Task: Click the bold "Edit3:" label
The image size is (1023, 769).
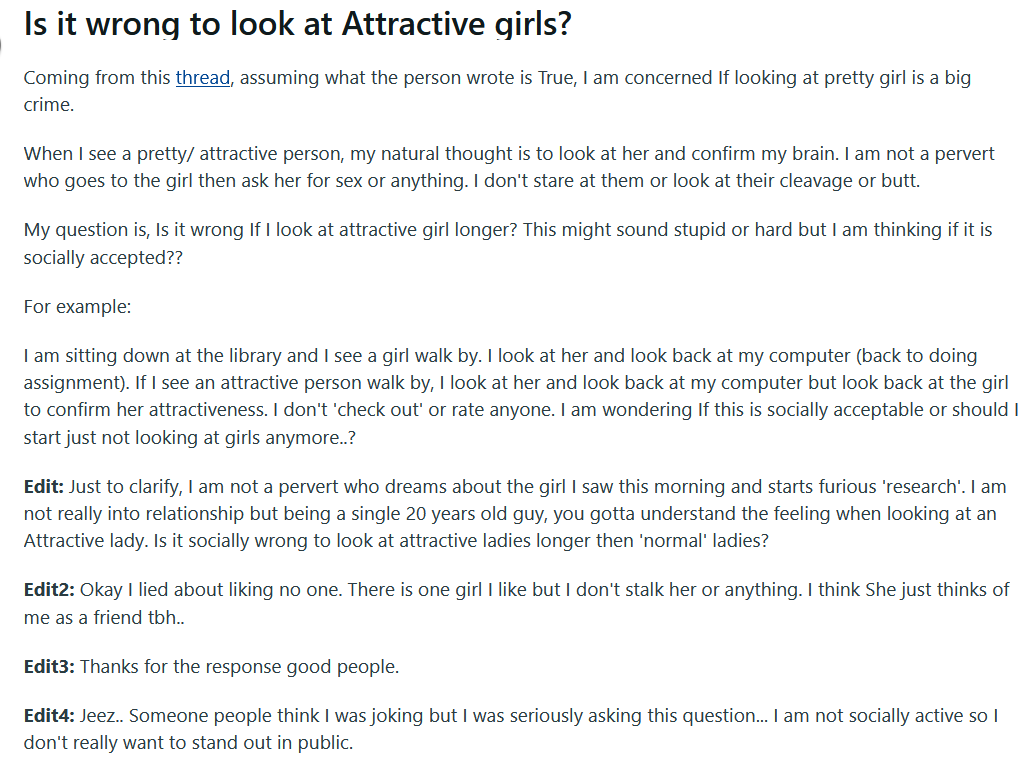Action: click(x=49, y=667)
